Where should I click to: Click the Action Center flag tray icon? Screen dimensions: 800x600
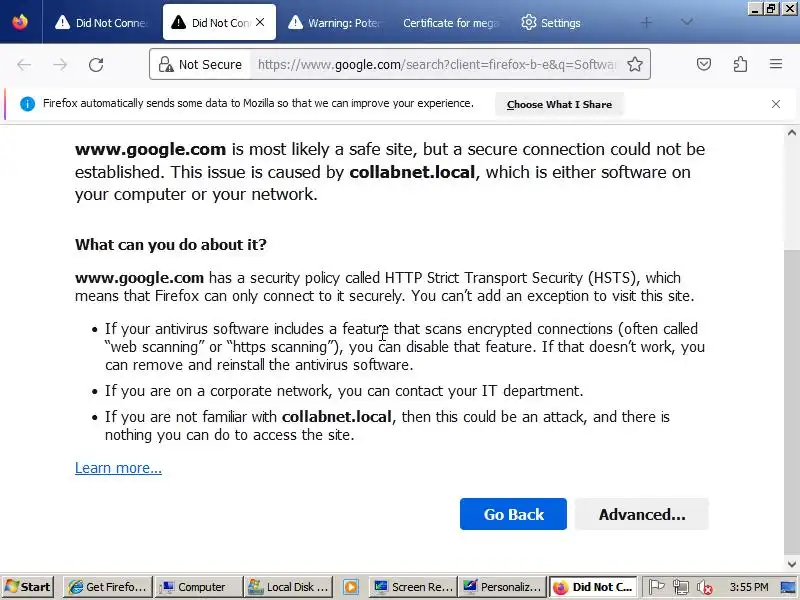(x=657, y=587)
